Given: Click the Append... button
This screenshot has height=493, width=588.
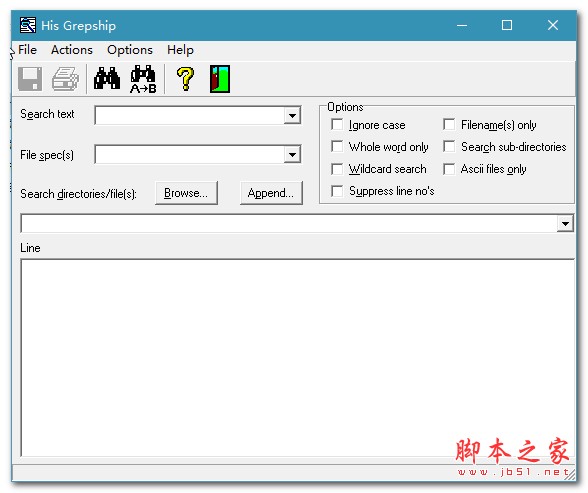Looking at the screenshot, I should [271, 193].
